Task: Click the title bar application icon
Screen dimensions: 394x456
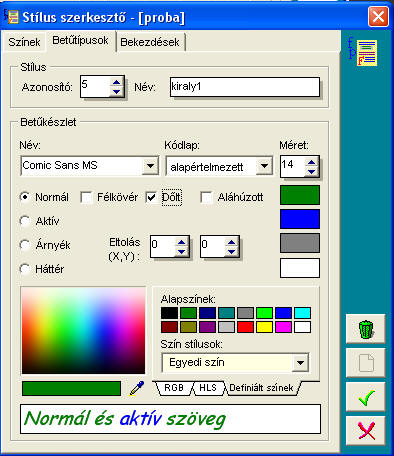Action: (x=11, y=17)
